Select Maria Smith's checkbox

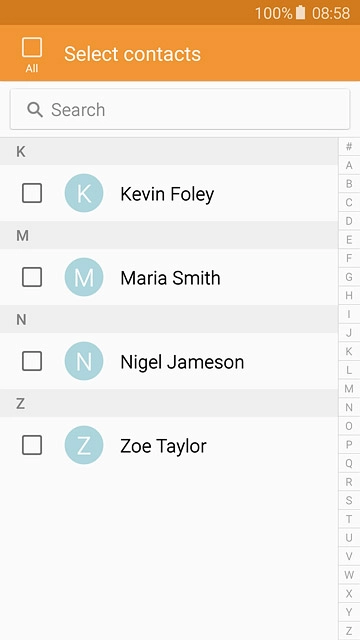click(x=32, y=277)
